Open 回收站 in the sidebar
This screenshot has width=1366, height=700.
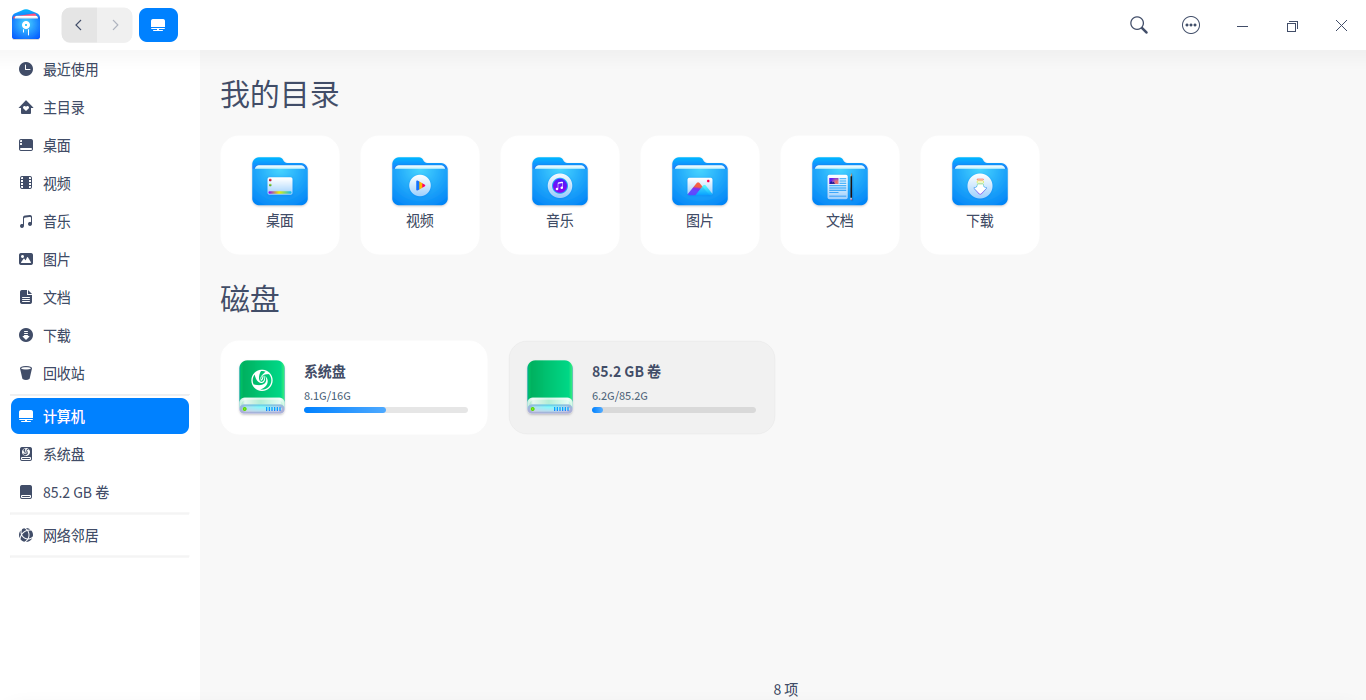(x=100, y=374)
